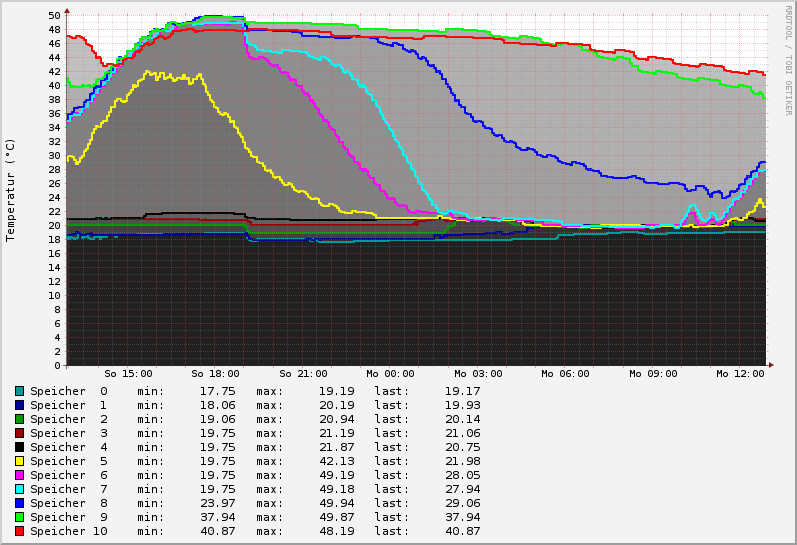This screenshot has width=797, height=545.
Task: Click the bright green Speicher 9 swatch
Action: click(x=19, y=517)
